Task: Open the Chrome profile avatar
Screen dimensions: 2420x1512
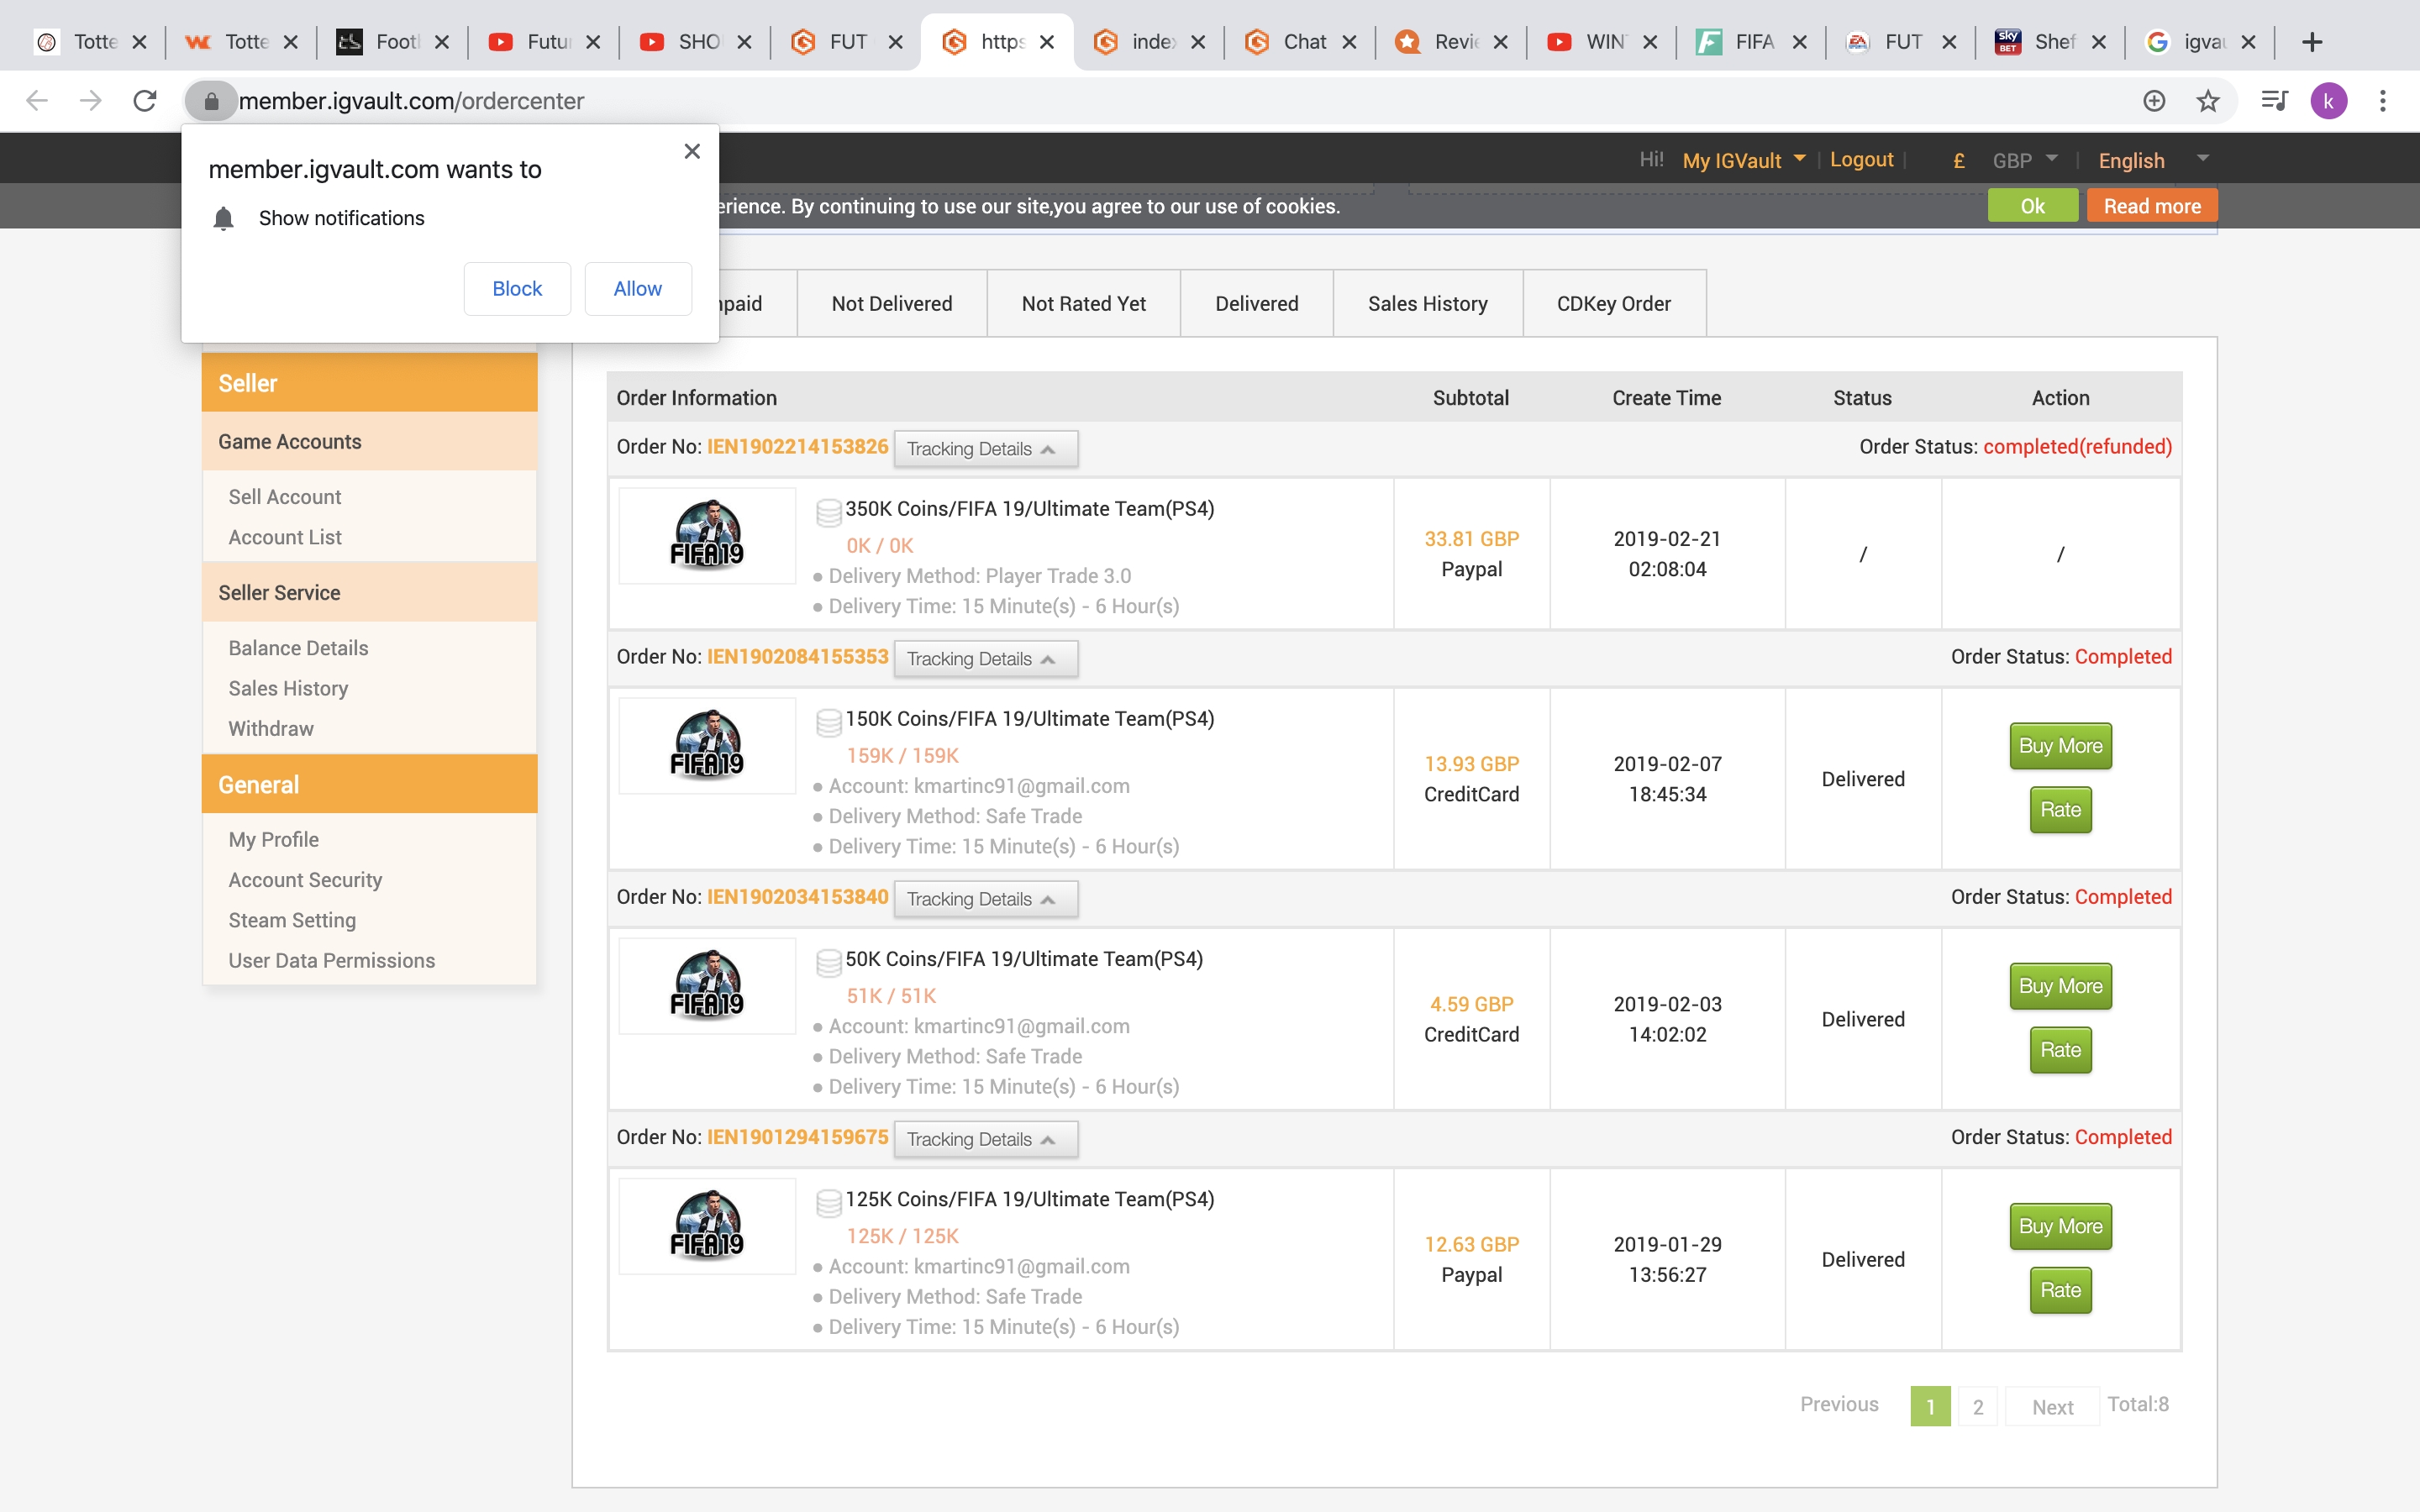Action: pyautogui.click(x=2328, y=100)
